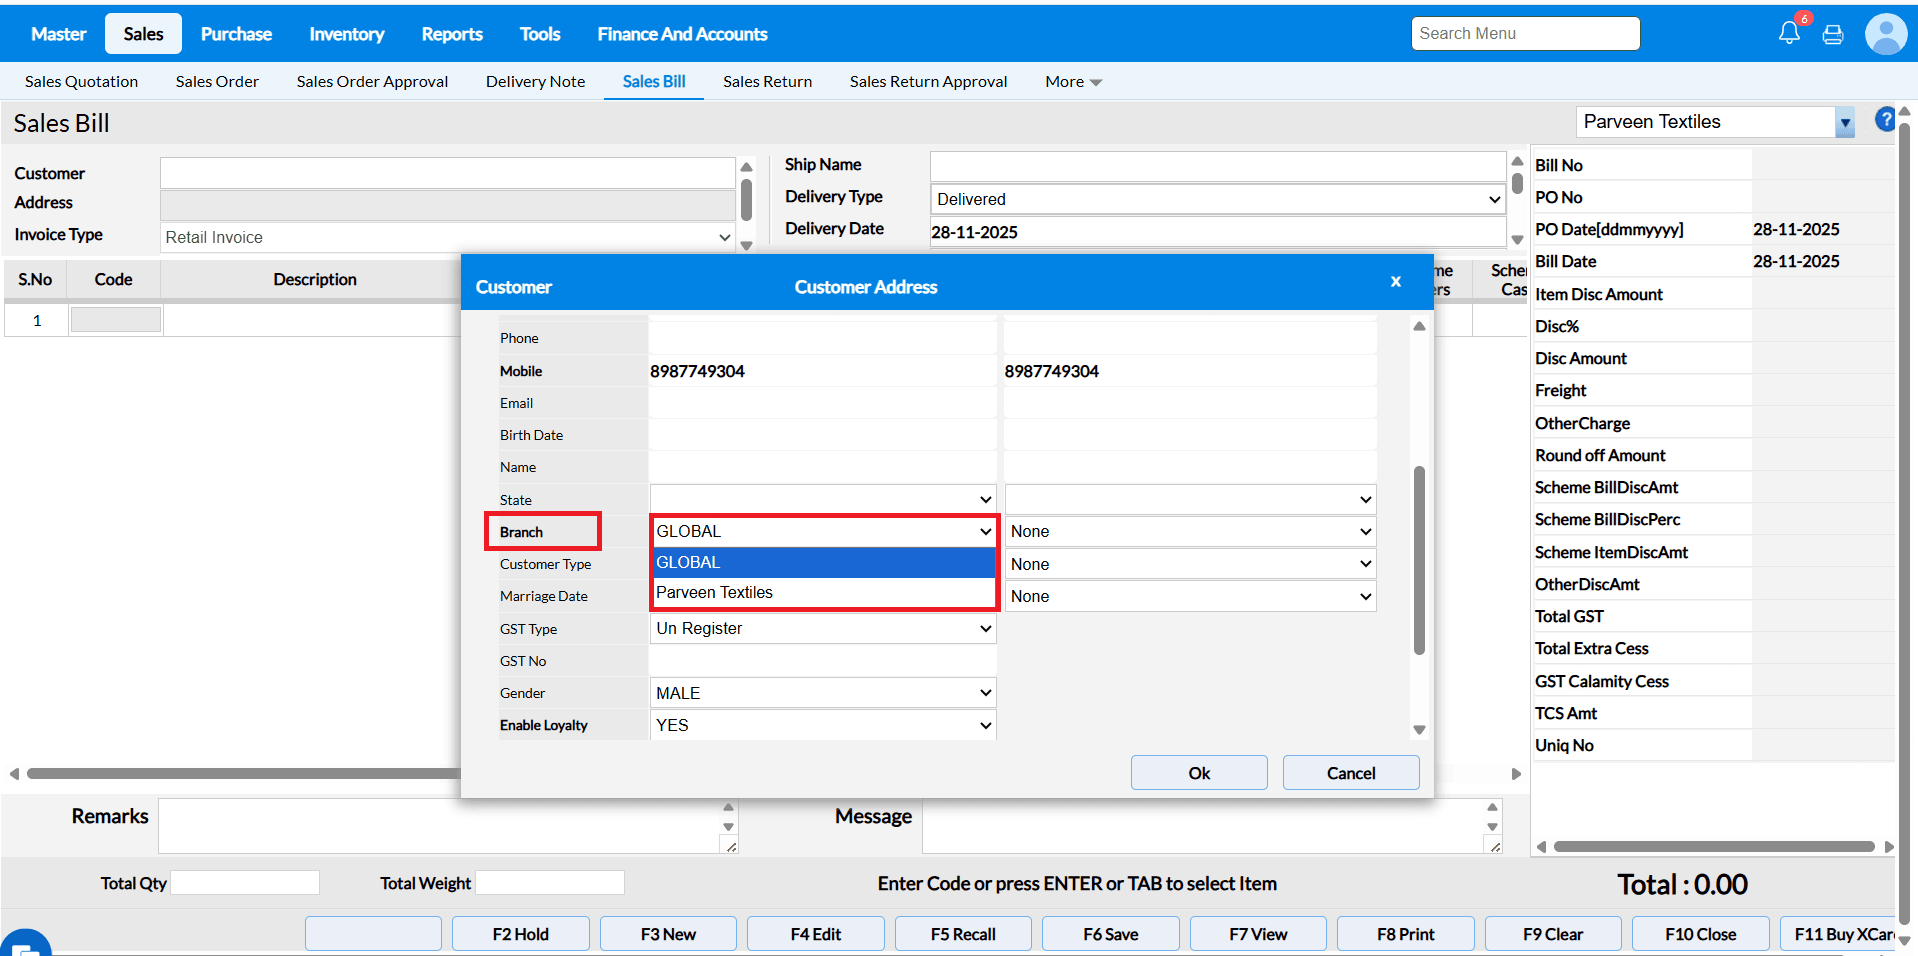Open the user profile avatar
Screen dimensions: 1918x956
coord(1885,34)
